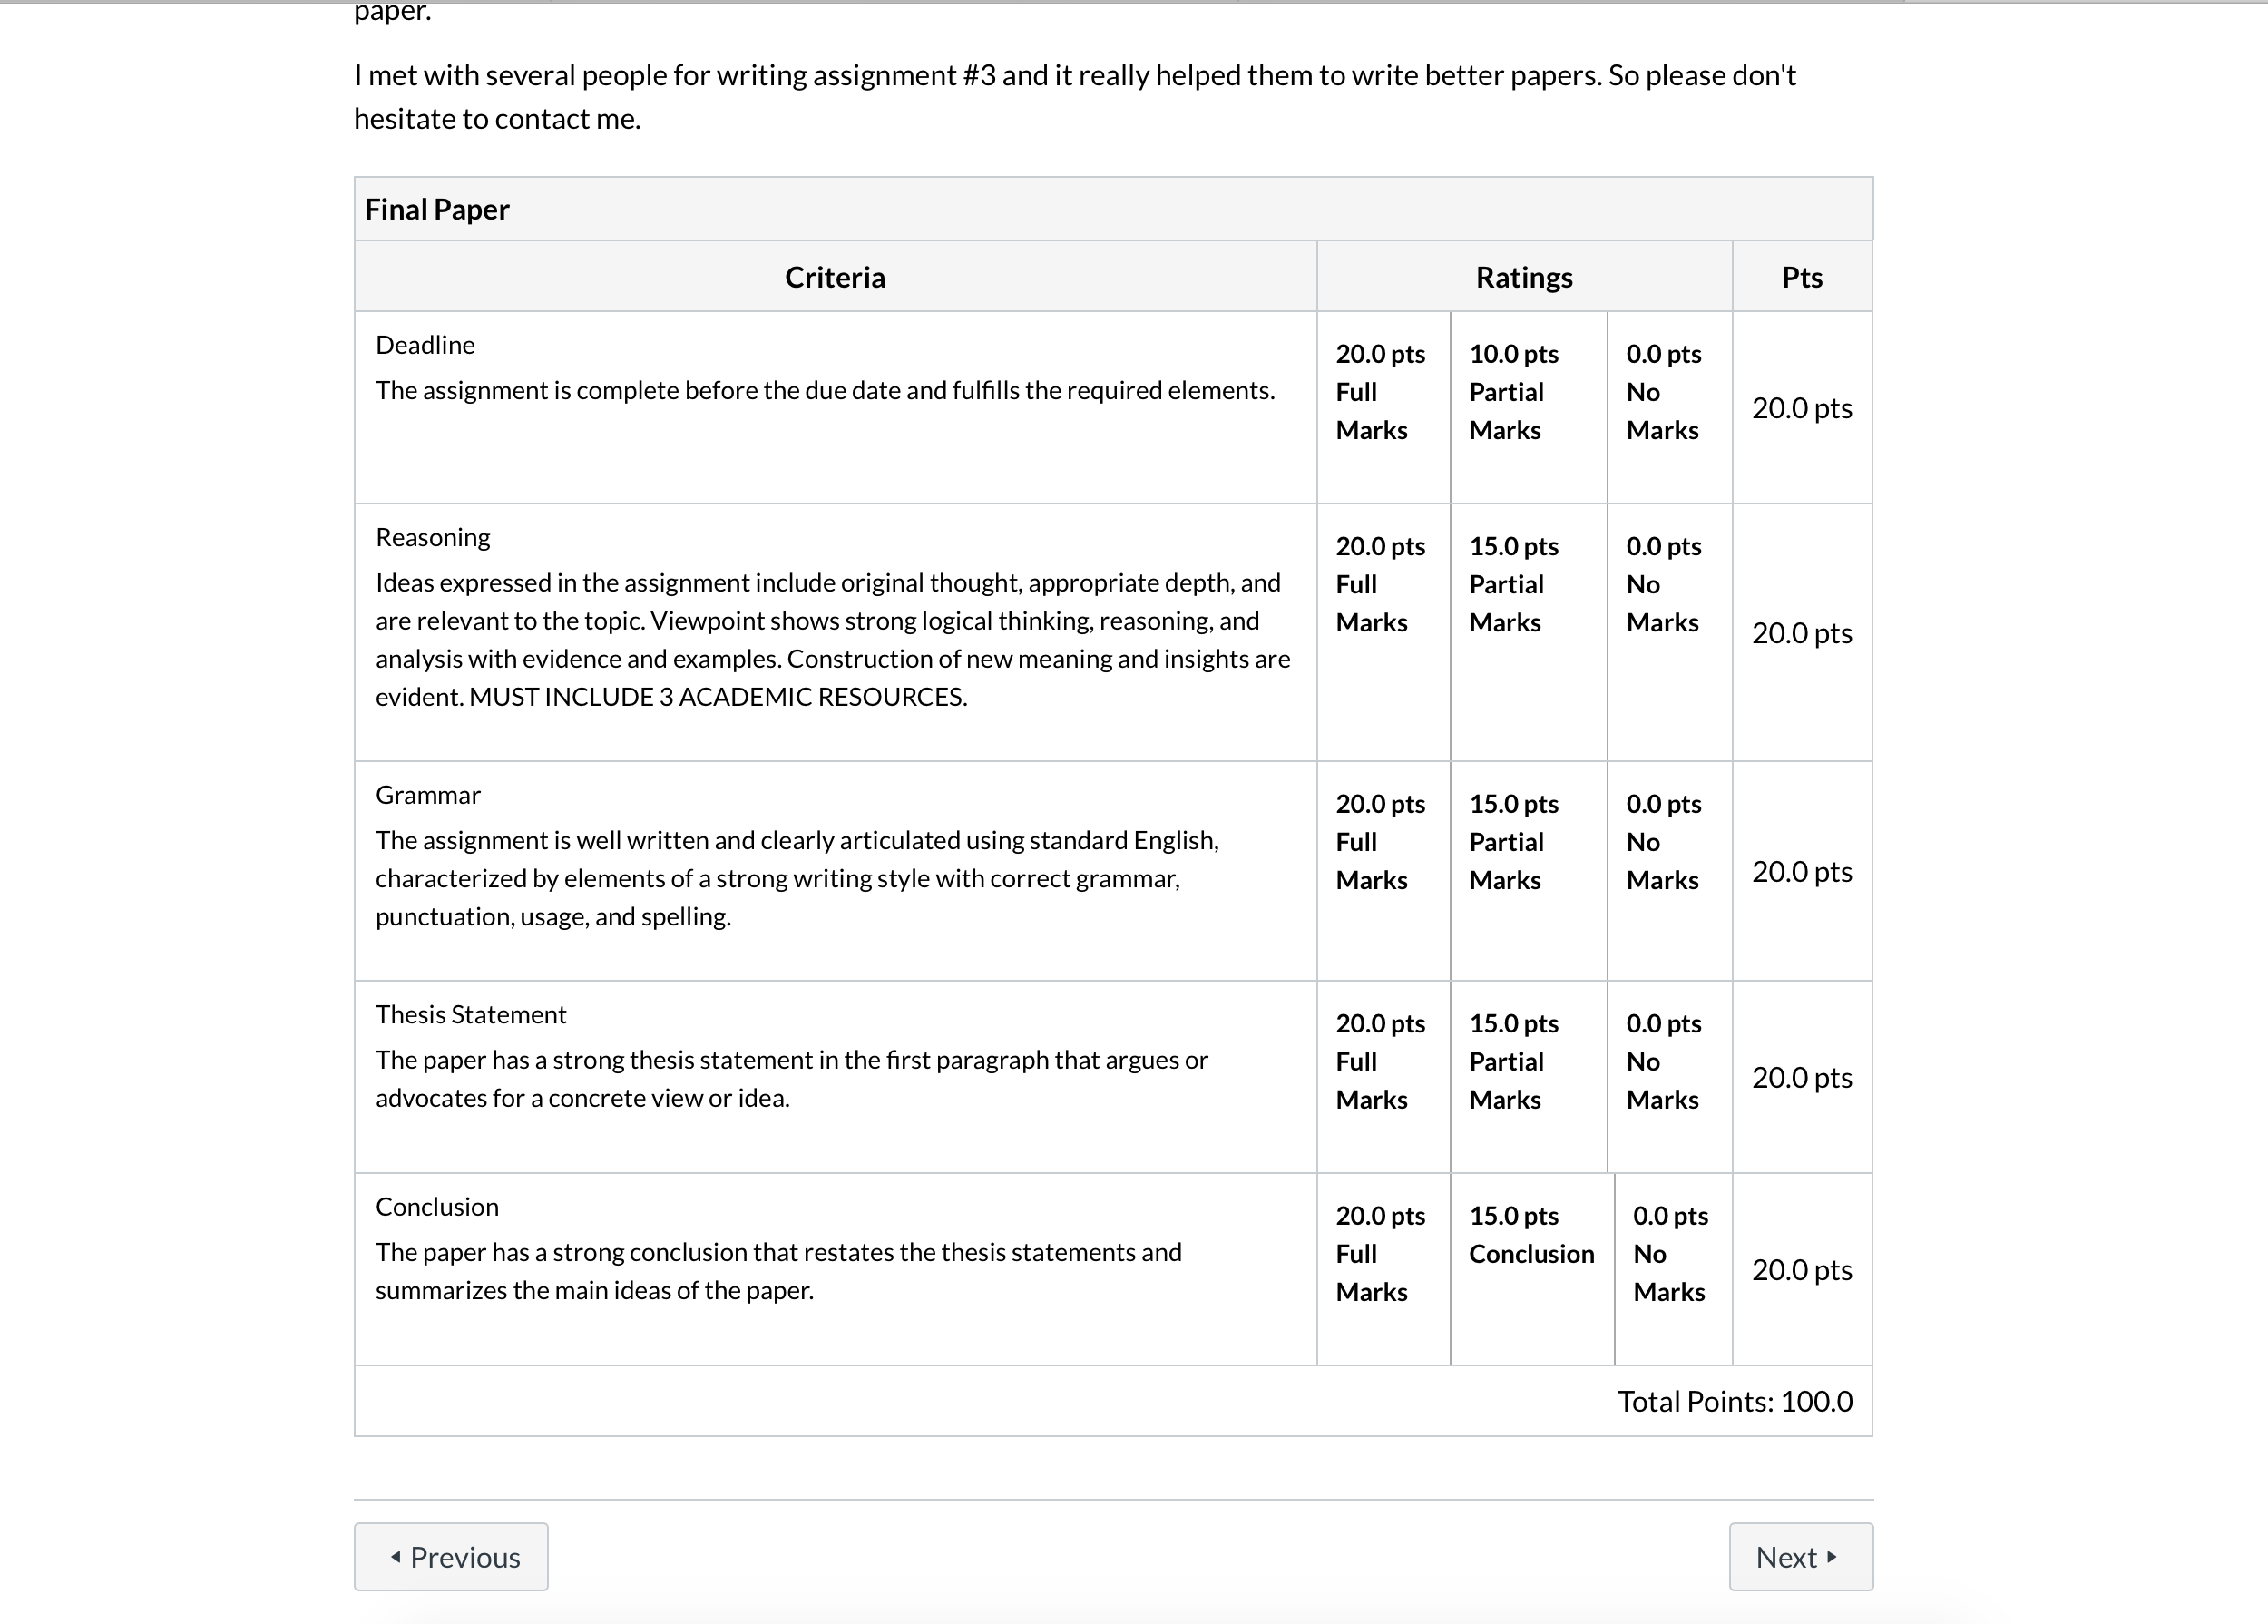Screen dimensions: 2268x1624
Task: Select Conclusion 20.0 pts Full Marks rating
Action: [x=1384, y=1269]
